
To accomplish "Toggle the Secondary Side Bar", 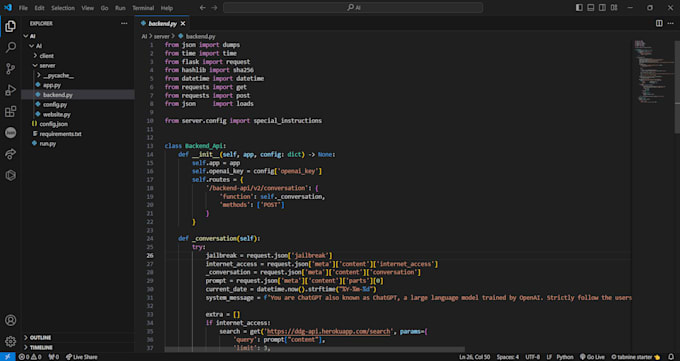I will pos(602,8).
